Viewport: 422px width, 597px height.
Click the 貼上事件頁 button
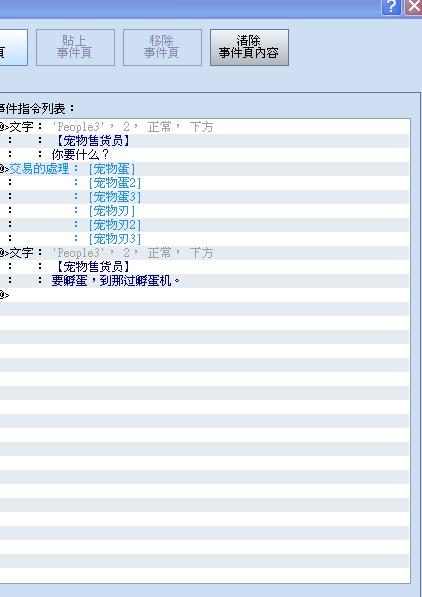[75, 48]
